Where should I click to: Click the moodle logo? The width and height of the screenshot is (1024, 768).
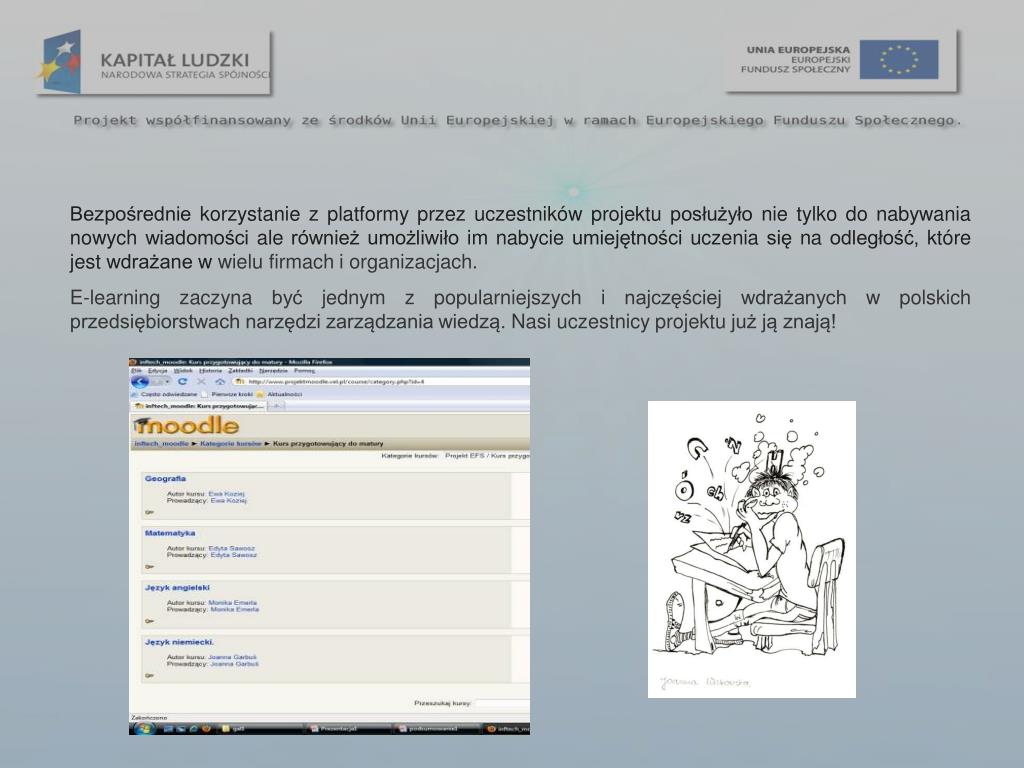pos(186,426)
